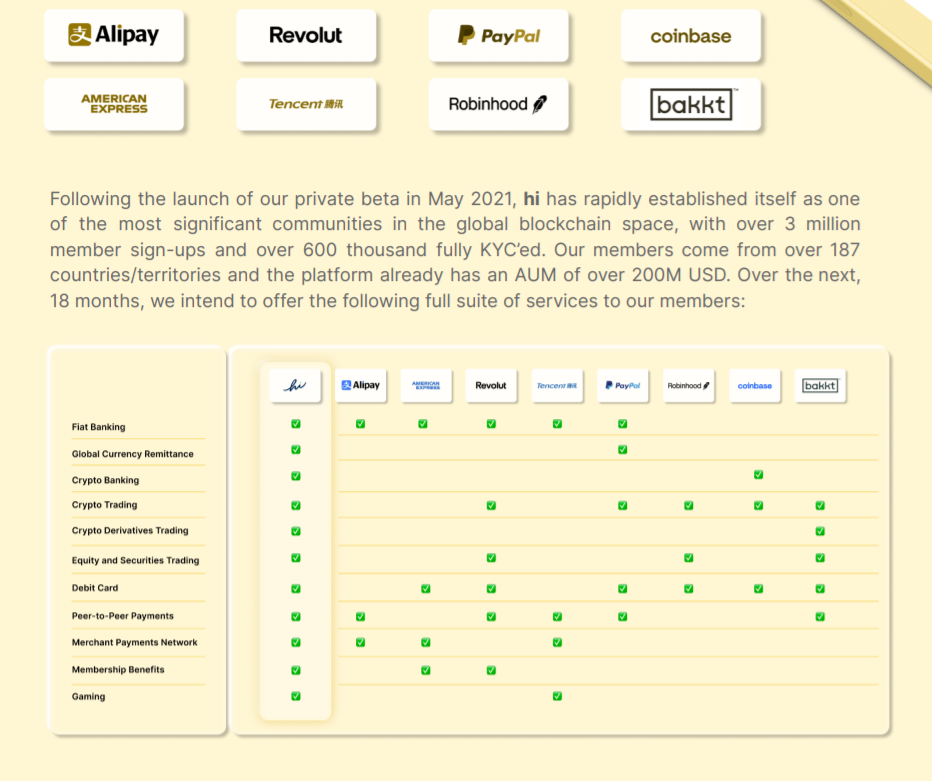The height and width of the screenshot is (781, 932).
Task: Click the large Revolut logo card
Action: click(x=306, y=36)
